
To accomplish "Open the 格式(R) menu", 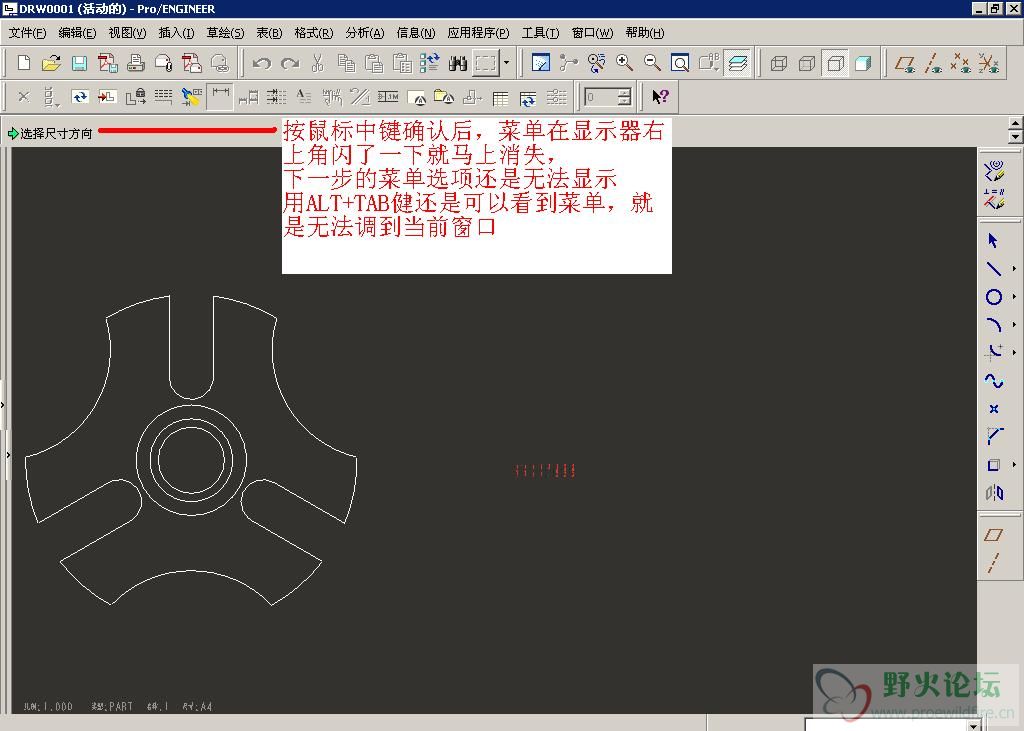I will tap(313, 33).
